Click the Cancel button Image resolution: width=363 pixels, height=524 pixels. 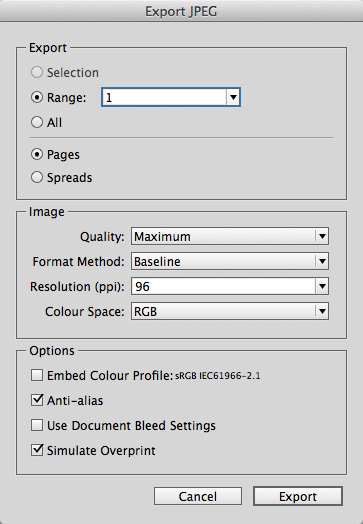(198, 496)
